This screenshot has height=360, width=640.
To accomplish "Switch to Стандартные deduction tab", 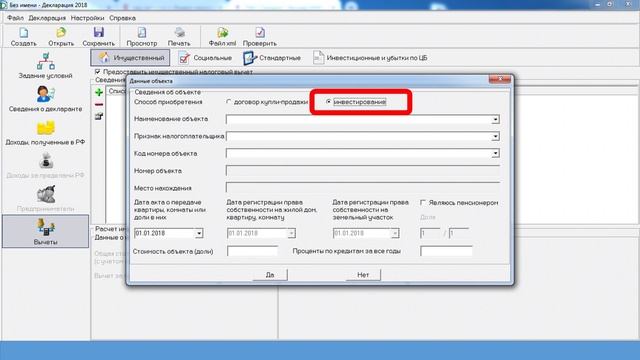I will coord(272,58).
